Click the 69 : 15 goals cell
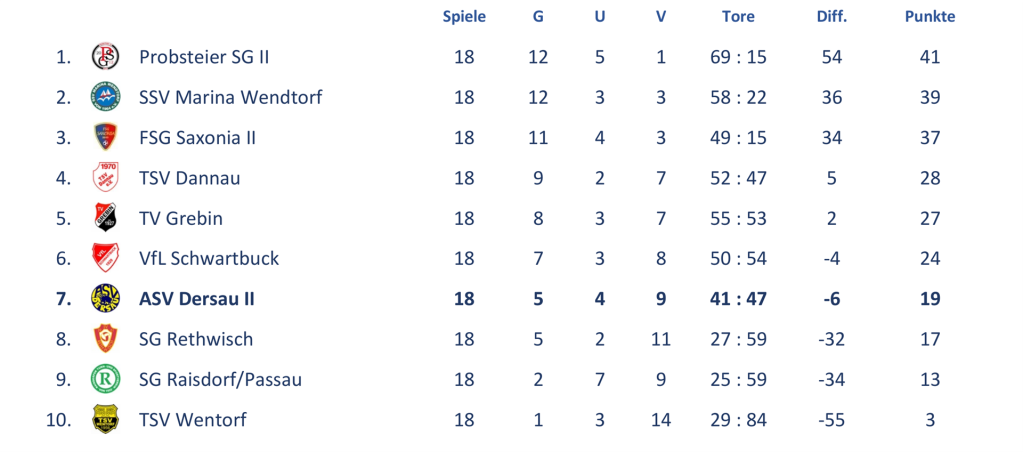This screenshot has height=452, width=1023. coord(738,57)
